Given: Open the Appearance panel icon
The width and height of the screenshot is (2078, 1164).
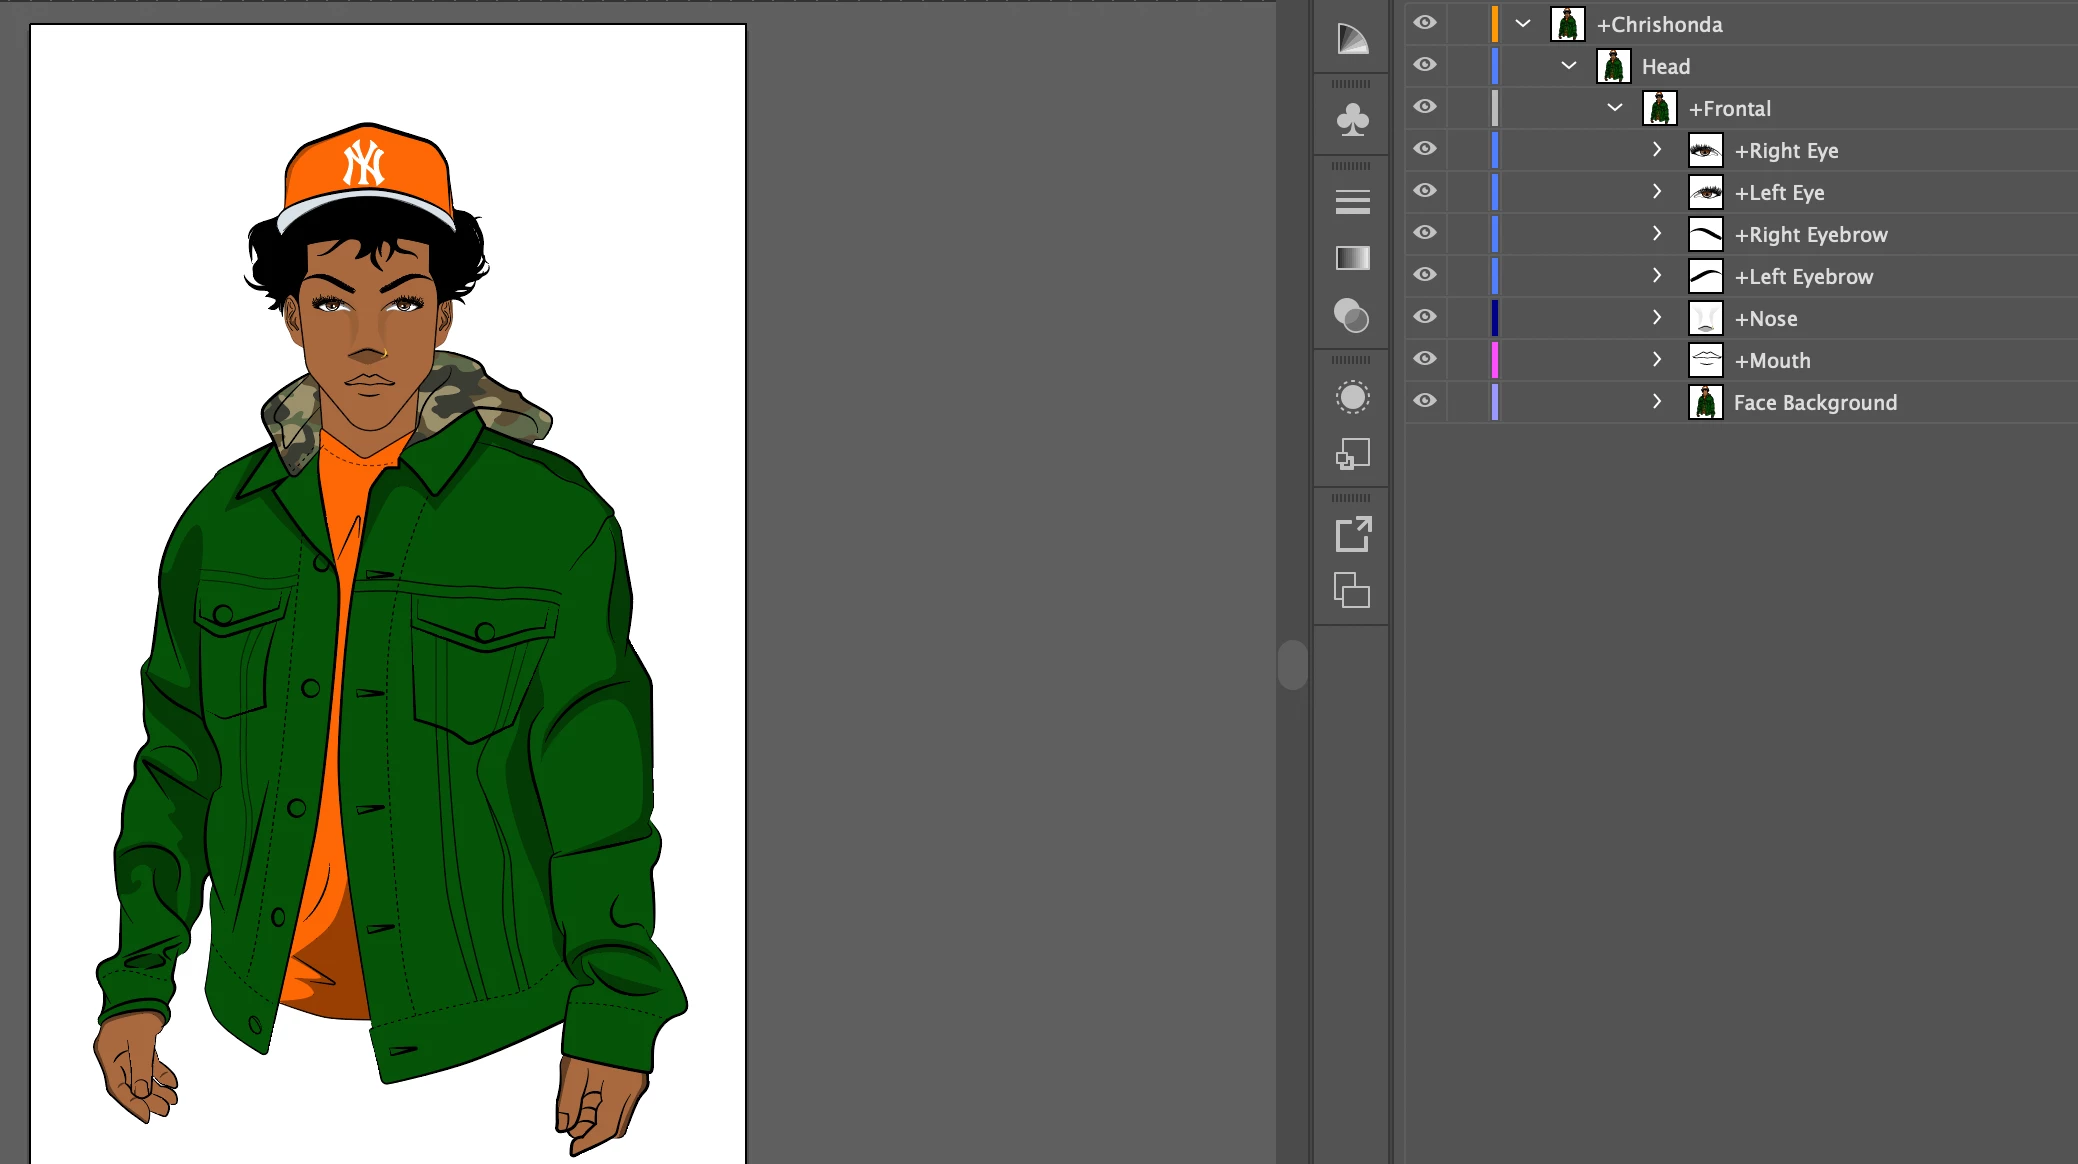Looking at the screenshot, I should (x=1352, y=397).
